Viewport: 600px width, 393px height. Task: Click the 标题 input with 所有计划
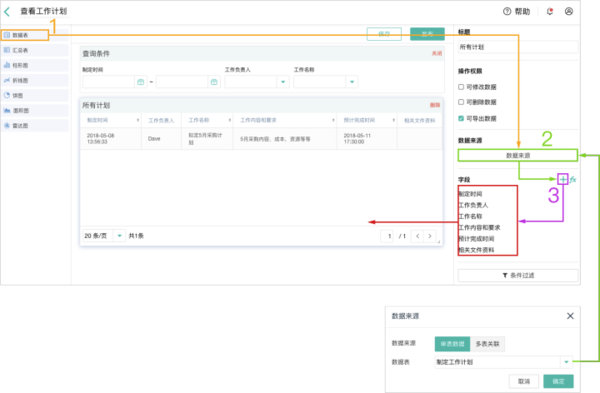(518, 47)
